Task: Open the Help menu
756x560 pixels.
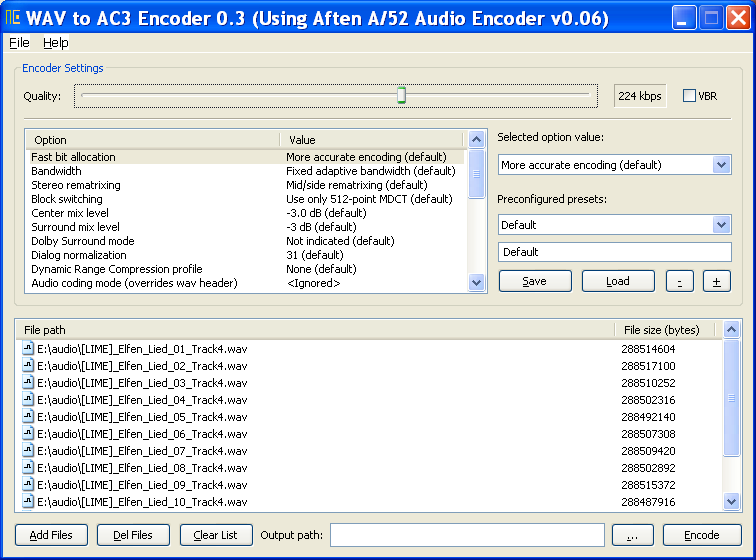Action: pyautogui.click(x=55, y=43)
